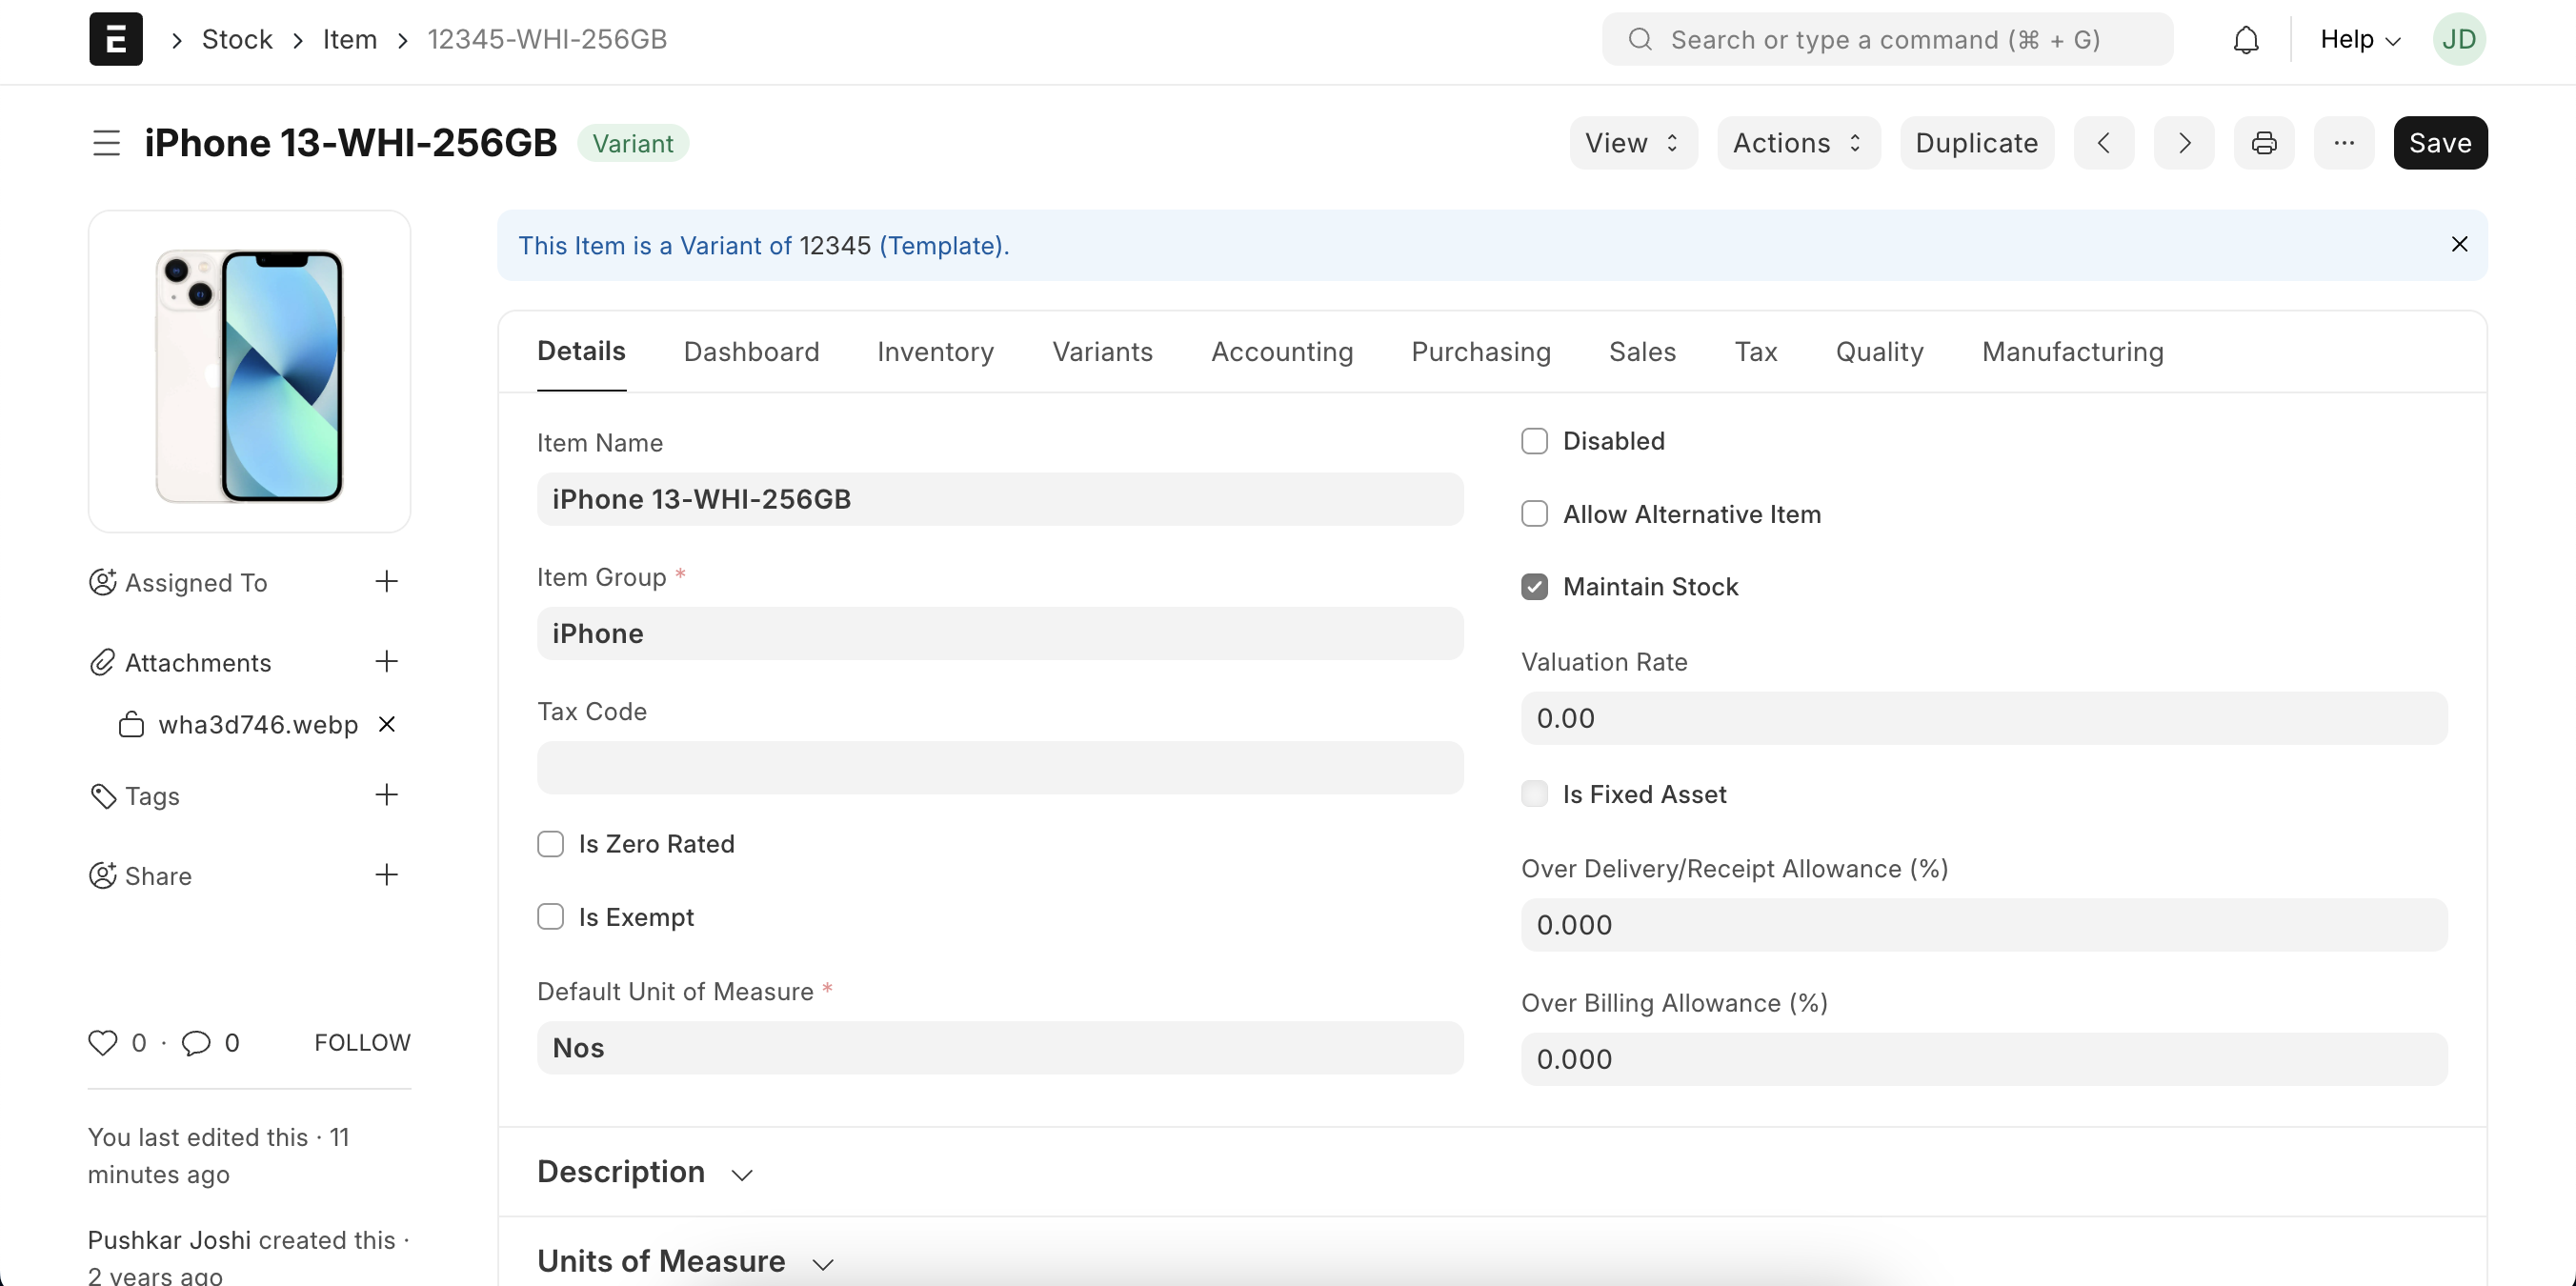
Task: Open the Tax Code field
Action: pos(1000,768)
